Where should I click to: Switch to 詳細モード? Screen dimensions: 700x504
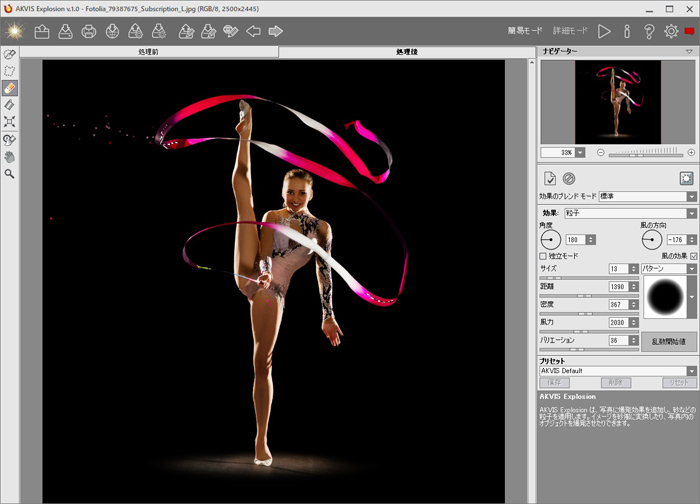click(570, 32)
